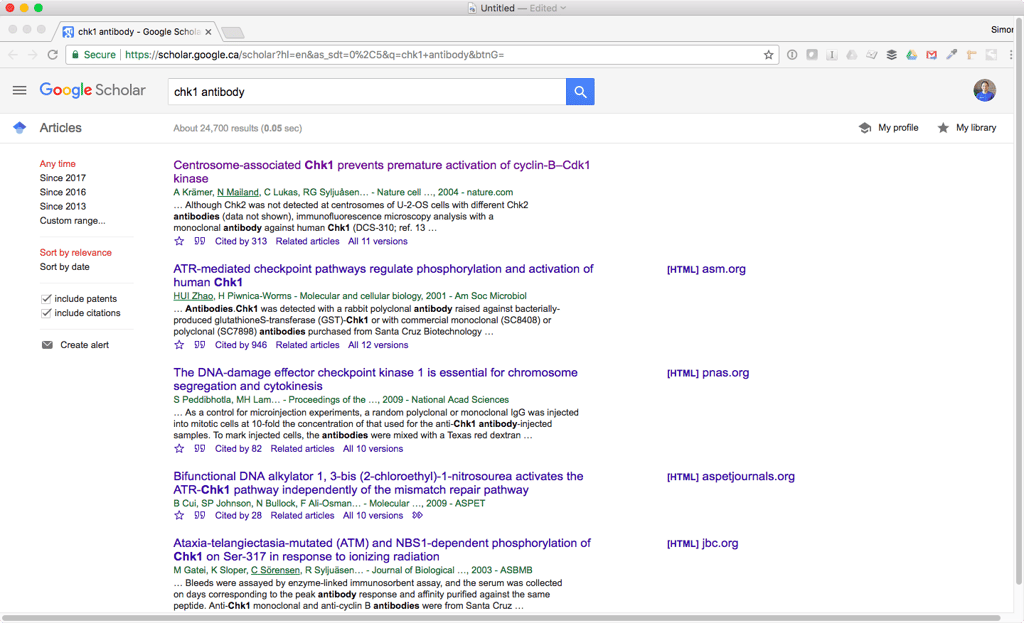Go forward using the browser forward arrow
The width and height of the screenshot is (1024, 623).
33,55
